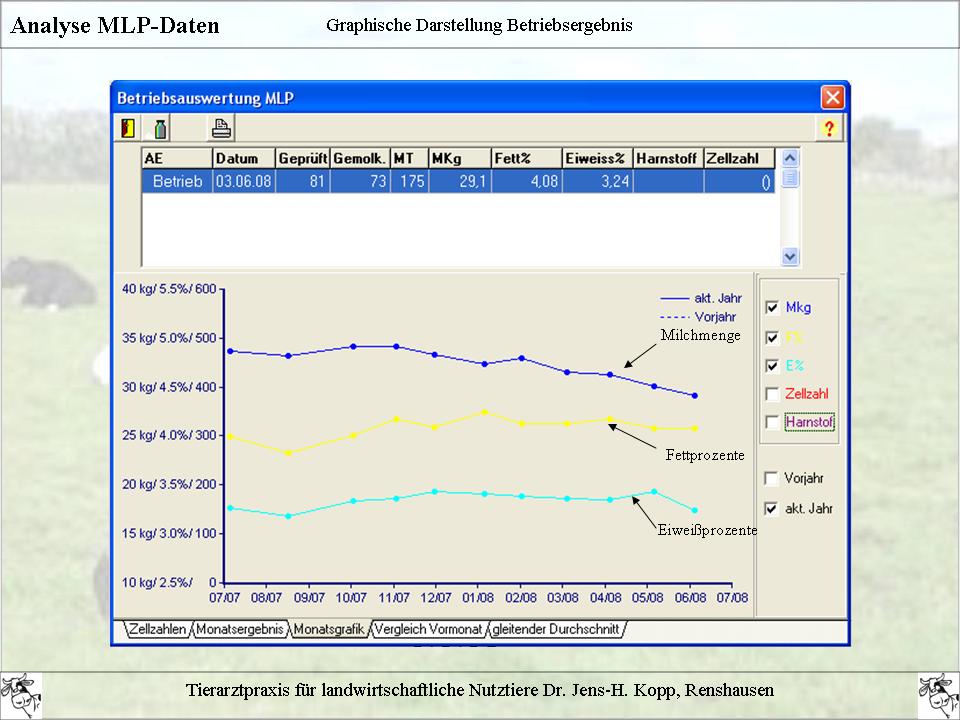Screen dimensions: 960x720
Task: Select the Betrieb row in the table
Action: [177, 182]
